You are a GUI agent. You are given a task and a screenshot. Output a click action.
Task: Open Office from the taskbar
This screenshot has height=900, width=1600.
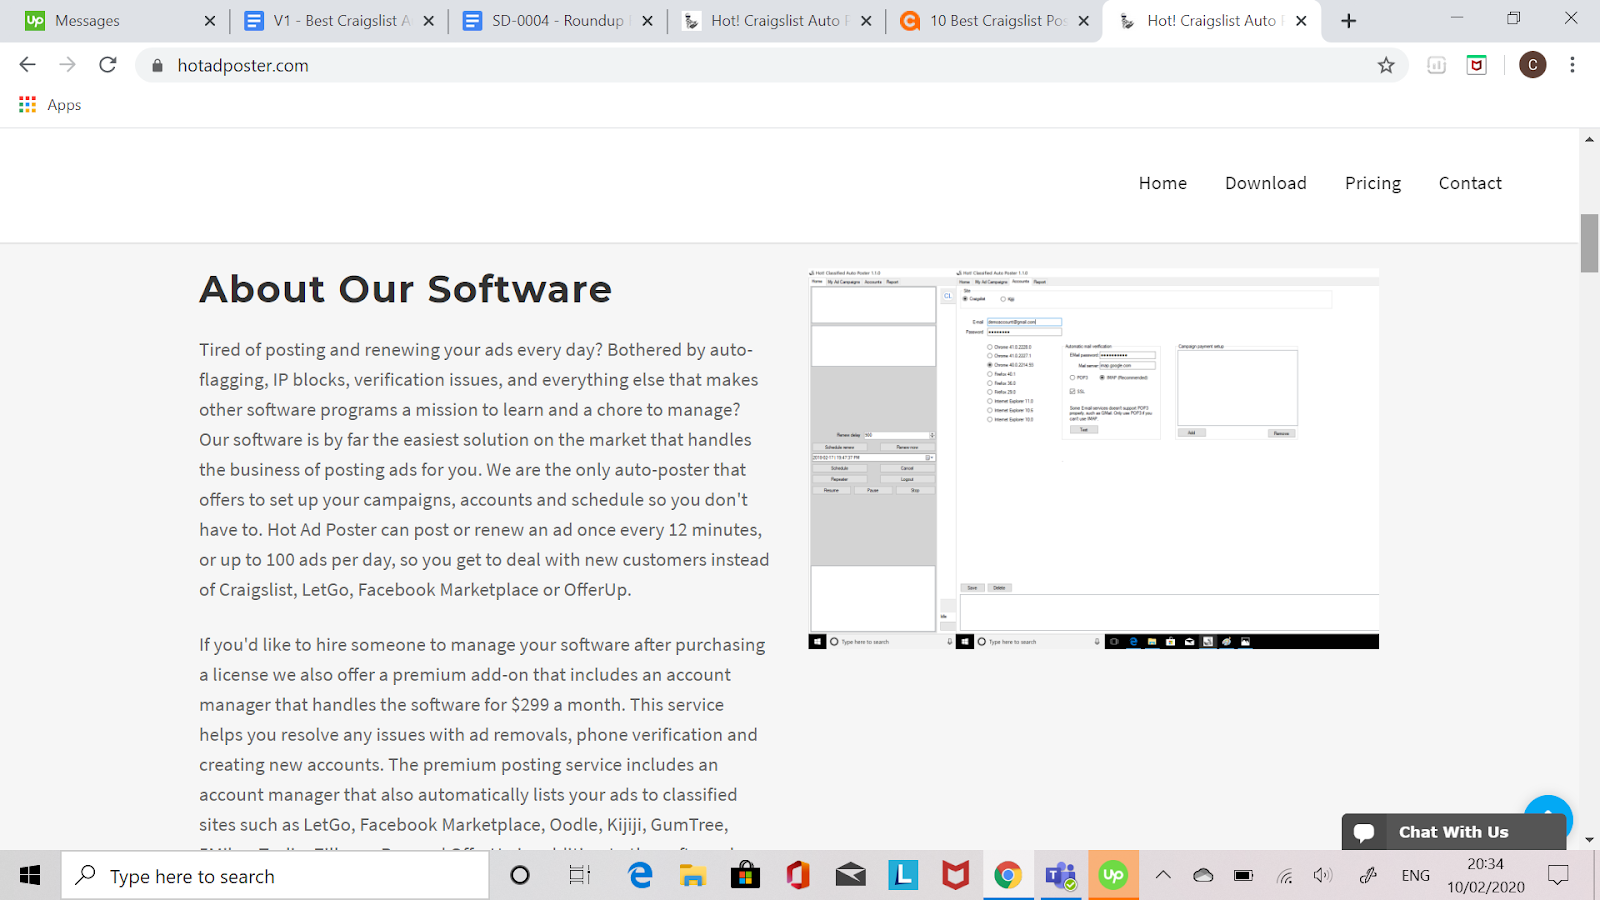pyautogui.click(x=797, y=876)
